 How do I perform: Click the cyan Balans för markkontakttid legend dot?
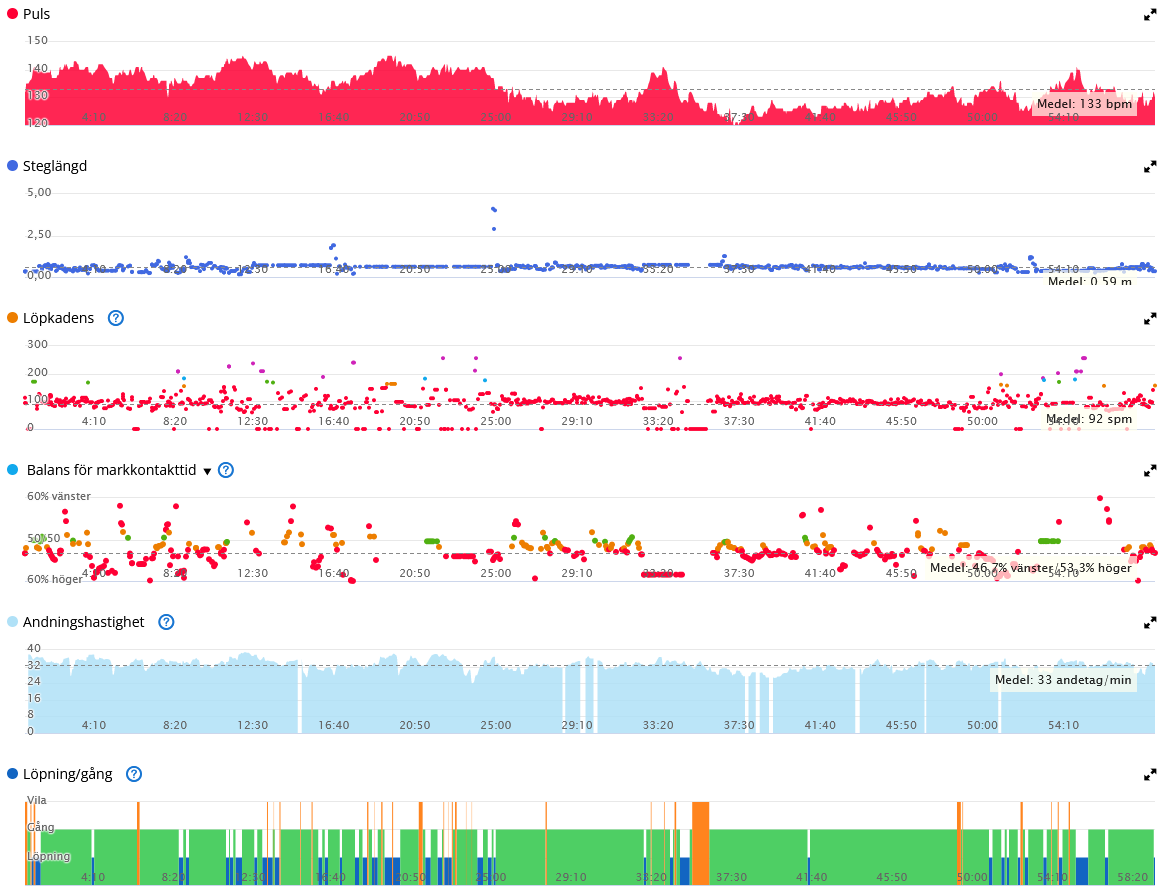tap(12, 470)
